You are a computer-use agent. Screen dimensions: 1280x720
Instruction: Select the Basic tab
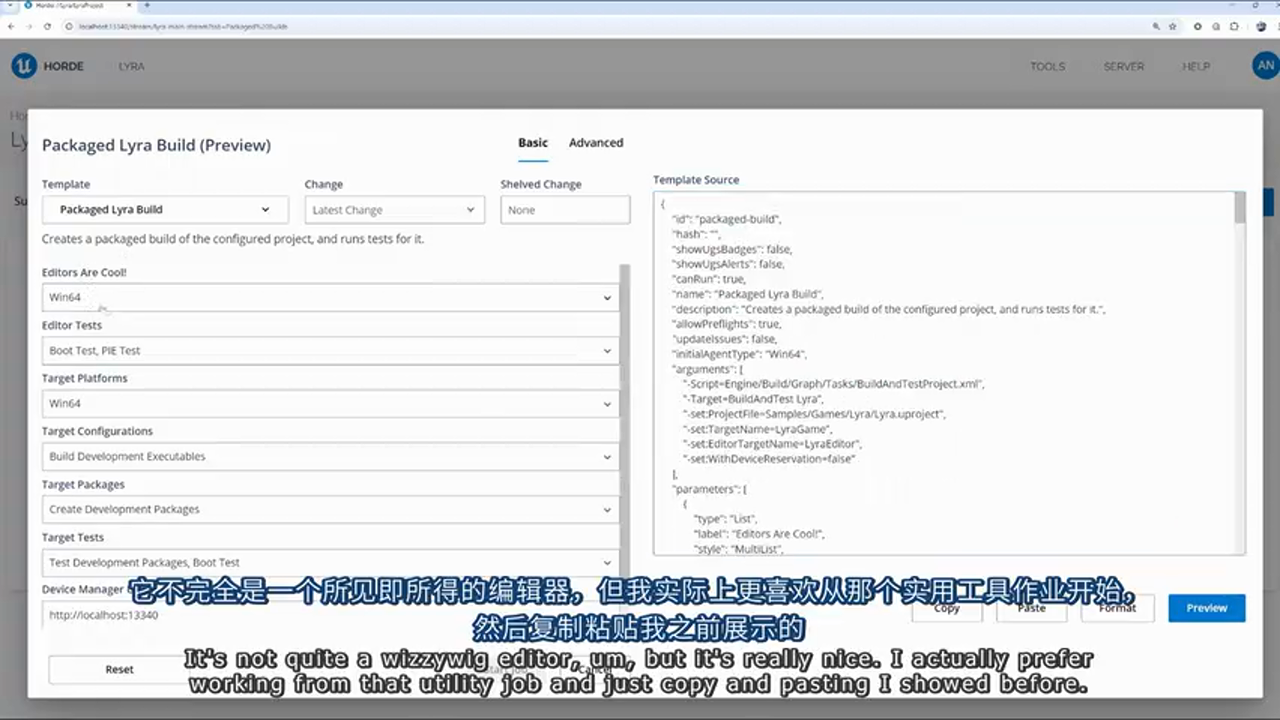(x=533, y=143)
